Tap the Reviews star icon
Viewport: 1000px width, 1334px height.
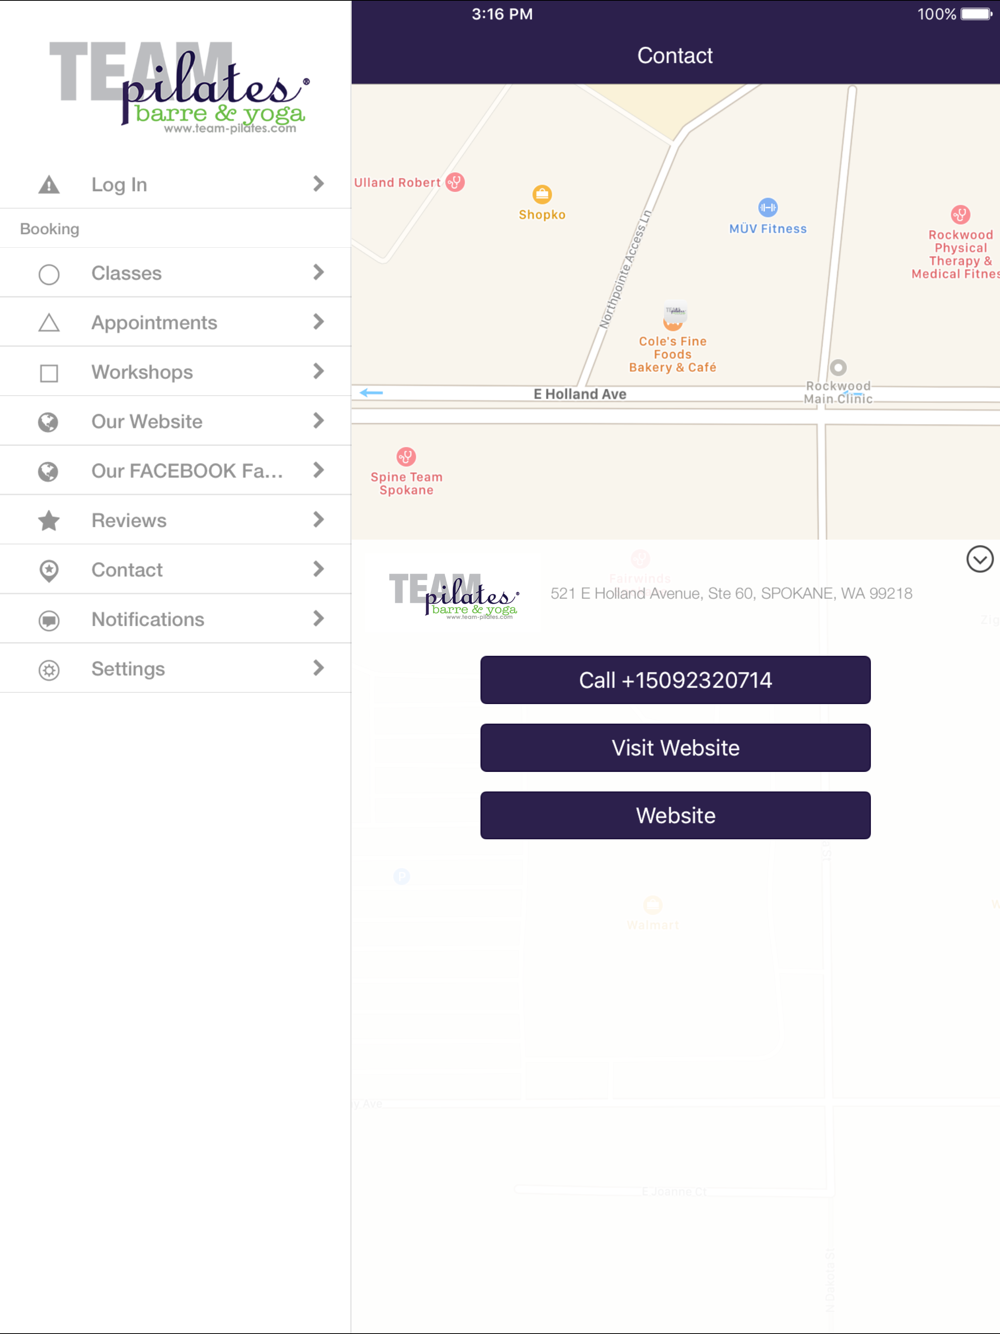pos(49,520)
